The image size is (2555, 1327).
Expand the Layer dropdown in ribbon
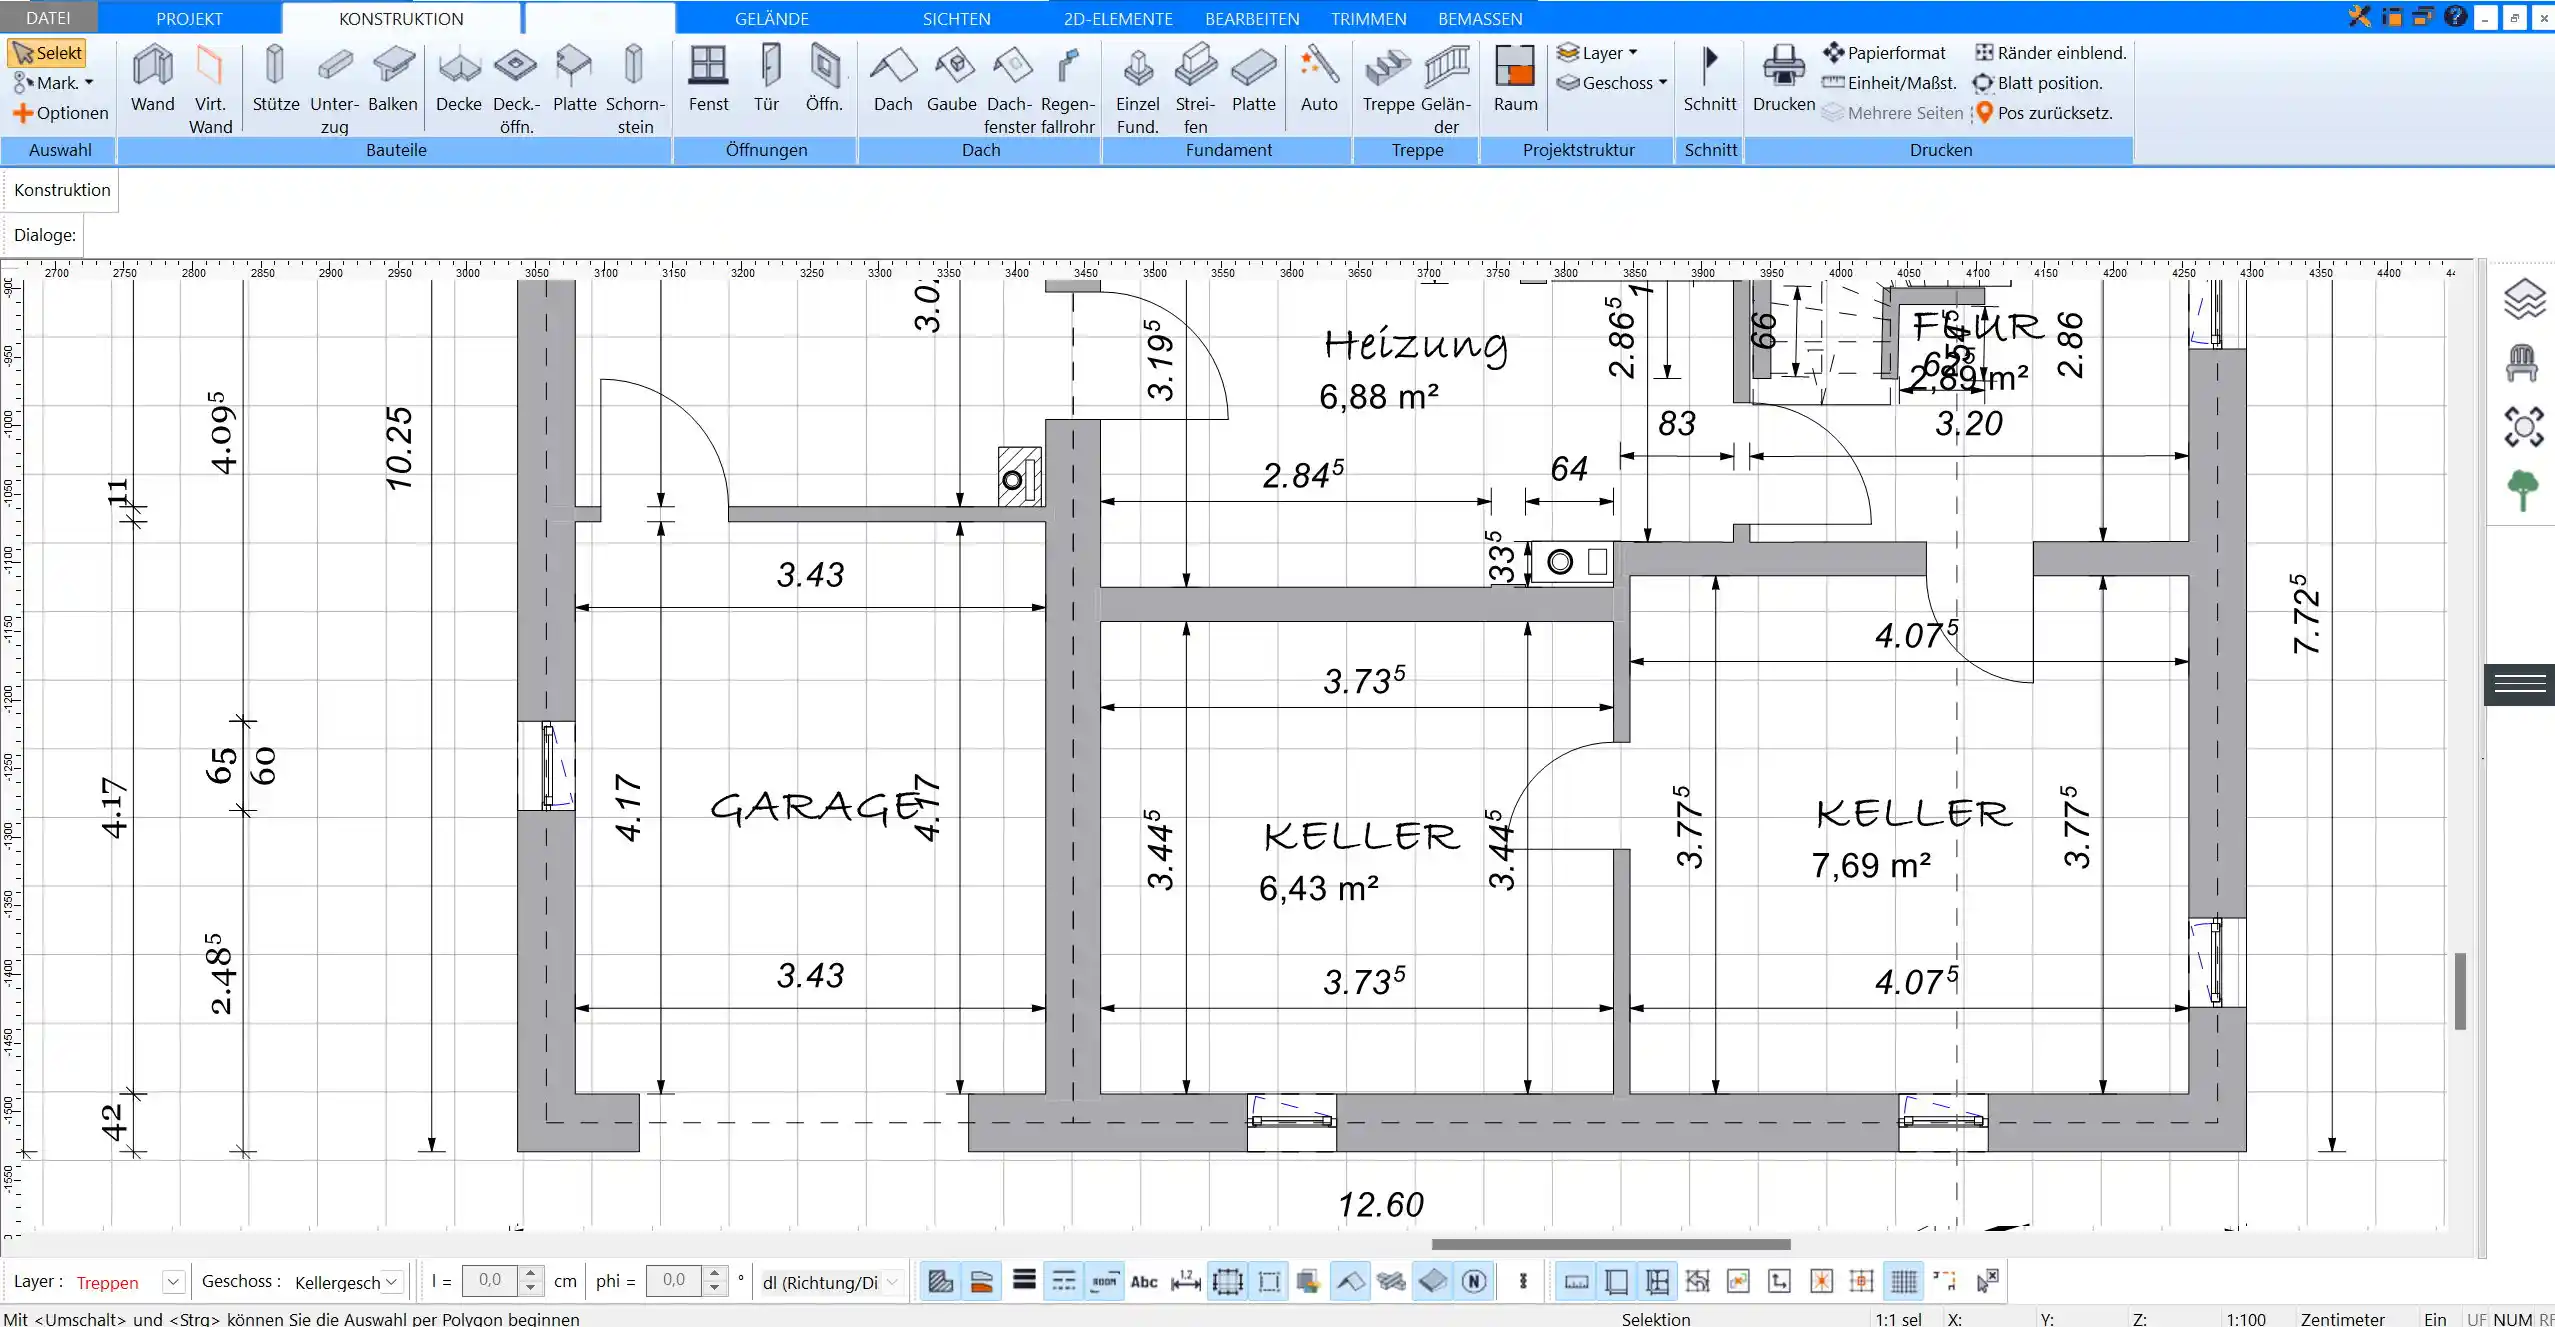click(1597, 53)
